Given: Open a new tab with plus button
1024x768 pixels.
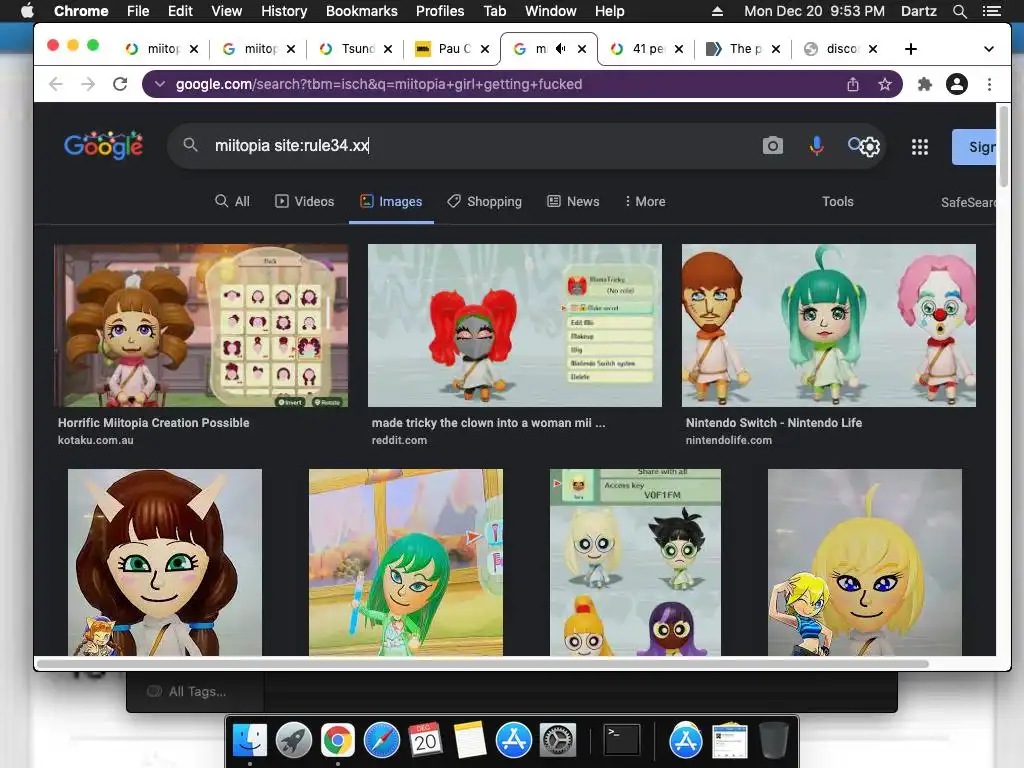Looking at the screenshot, I should (x=910, y=49).
